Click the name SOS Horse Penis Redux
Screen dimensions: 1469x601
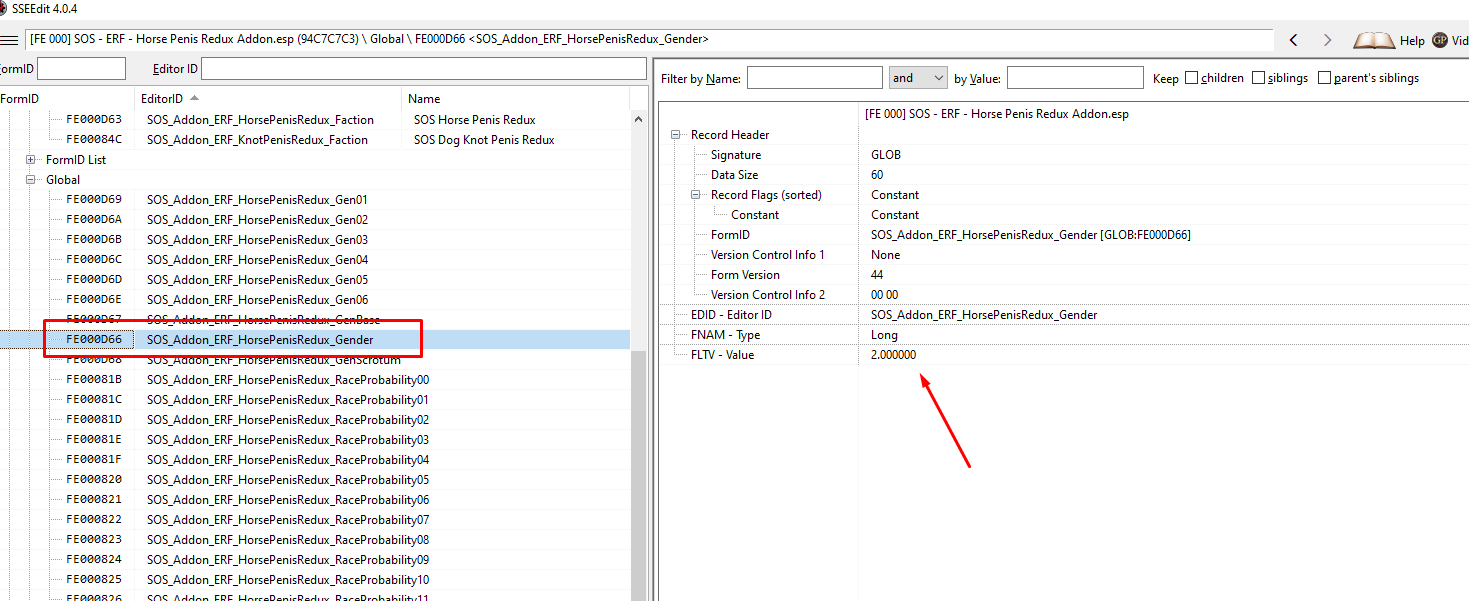(x=474, y=120)
